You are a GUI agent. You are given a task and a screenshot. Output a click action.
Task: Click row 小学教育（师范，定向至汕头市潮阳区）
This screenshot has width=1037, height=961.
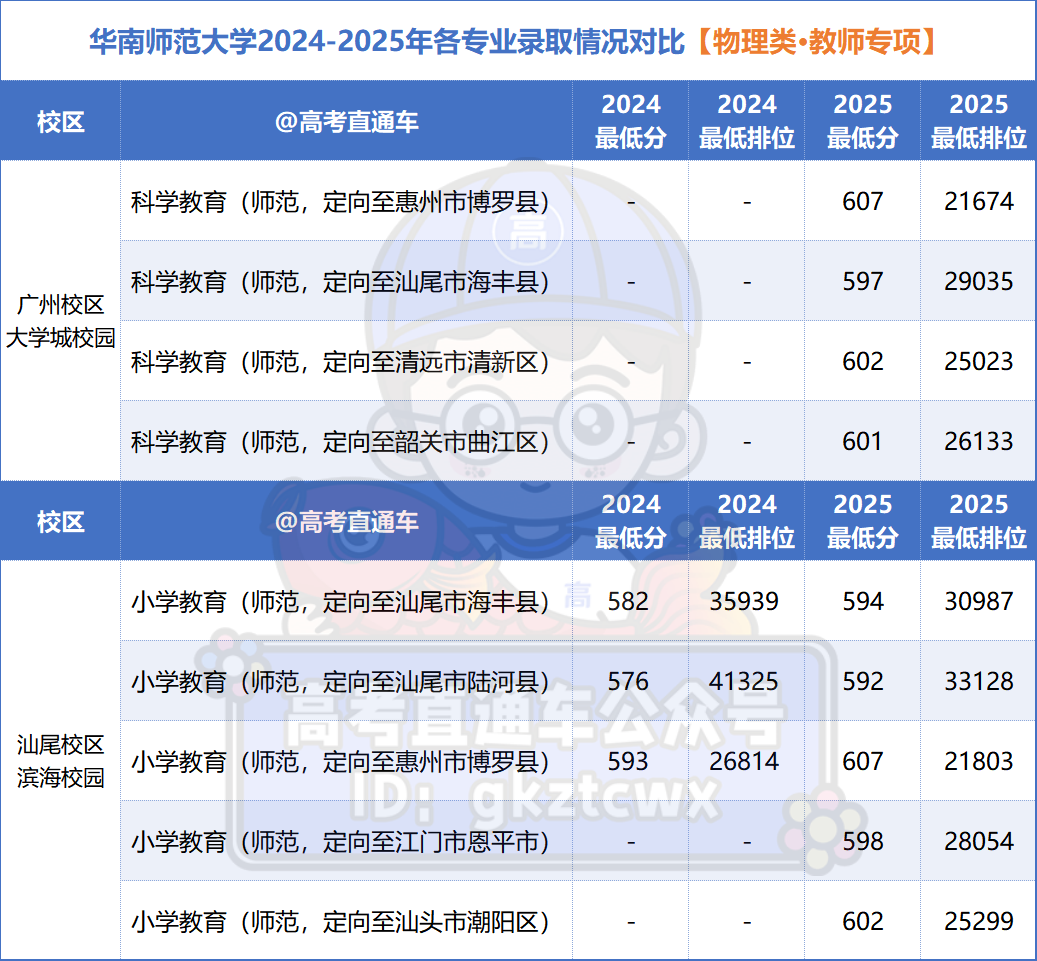point(578,921)
